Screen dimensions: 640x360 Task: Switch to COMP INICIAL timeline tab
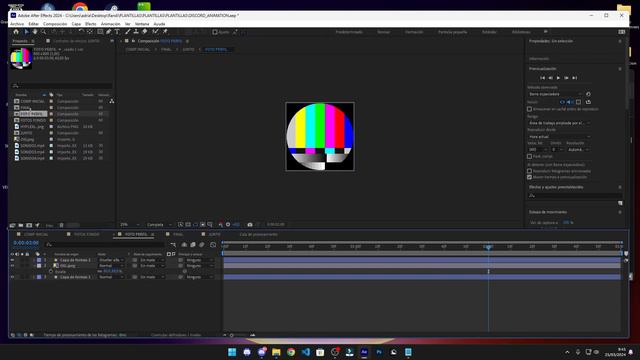(36, 234)
